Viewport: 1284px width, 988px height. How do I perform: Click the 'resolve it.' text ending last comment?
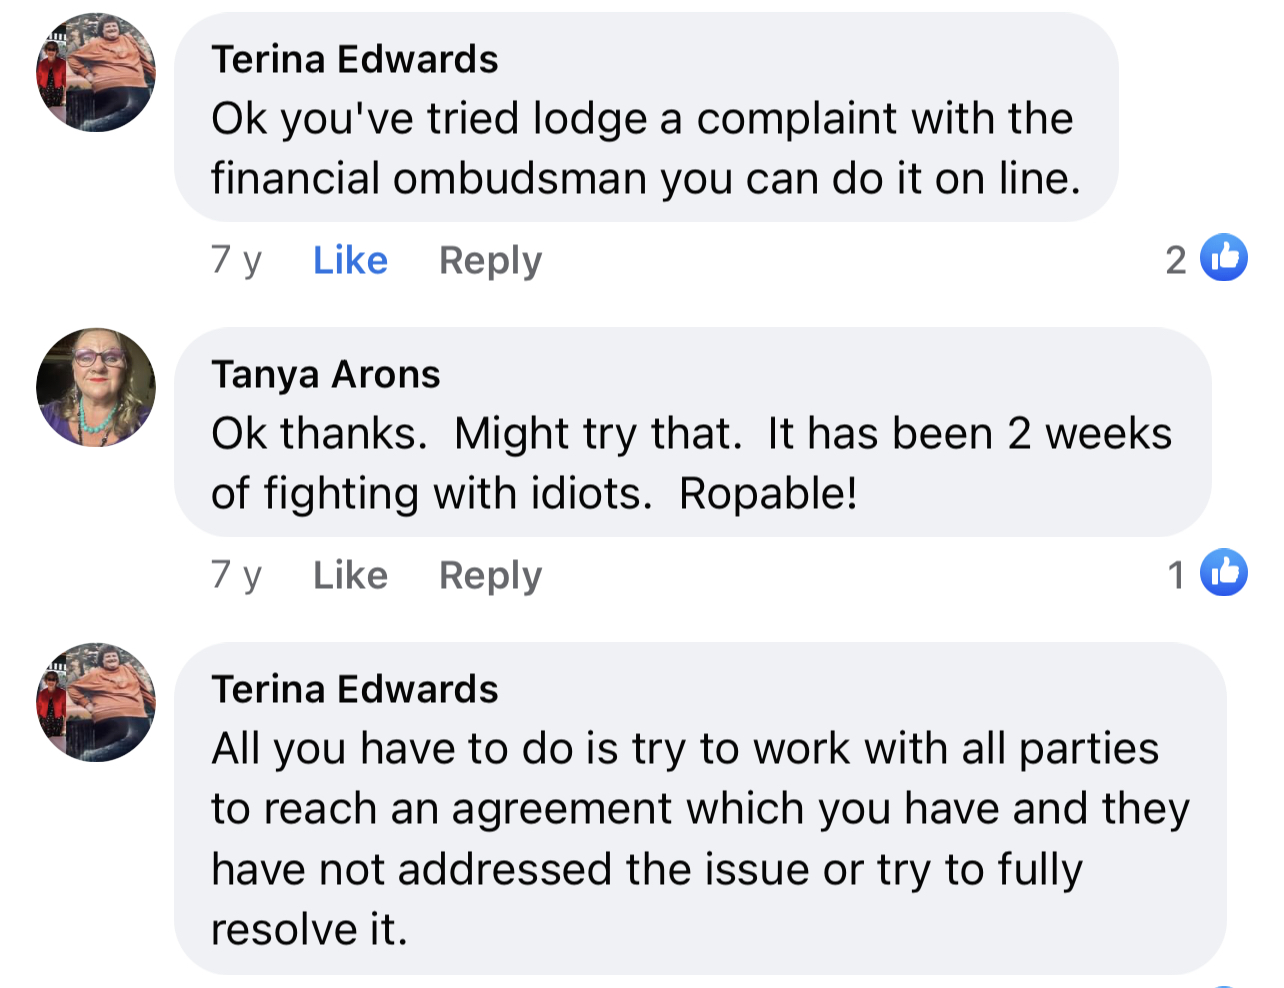point(310,930)
